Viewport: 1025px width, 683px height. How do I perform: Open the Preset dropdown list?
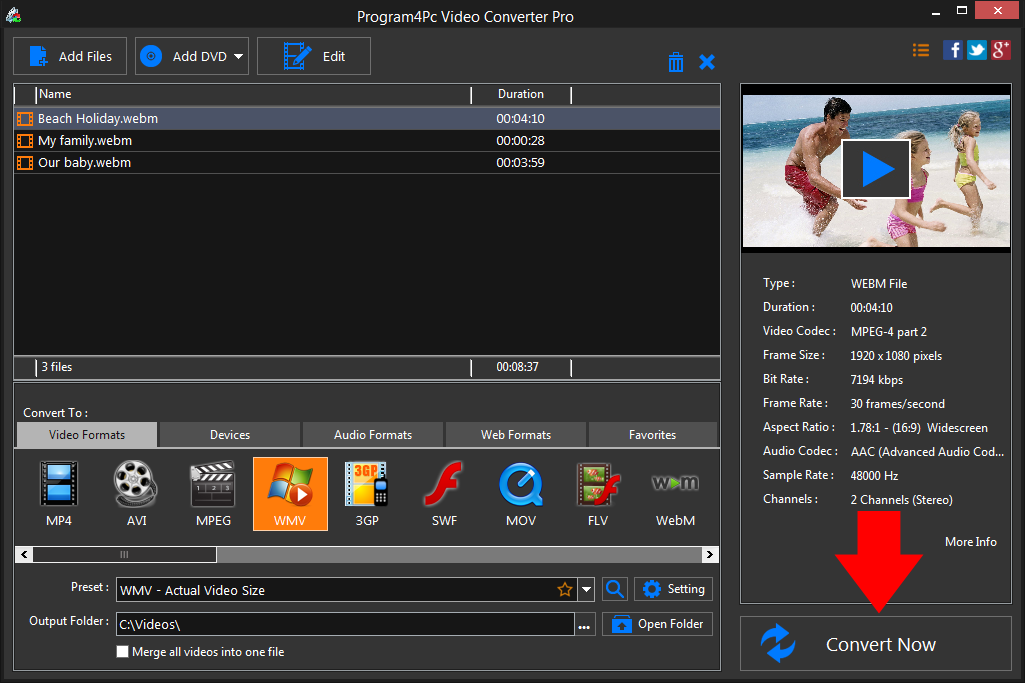[x=587, y=589]
